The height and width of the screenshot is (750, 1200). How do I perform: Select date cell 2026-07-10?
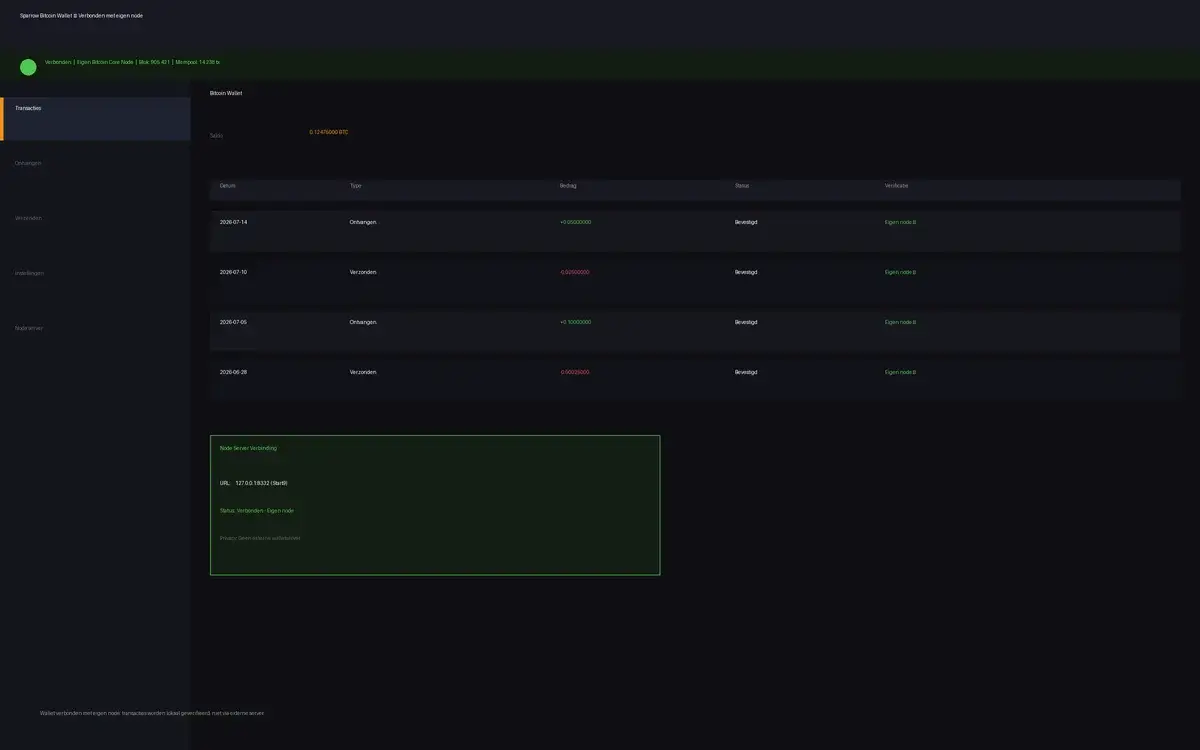[233, 272]
